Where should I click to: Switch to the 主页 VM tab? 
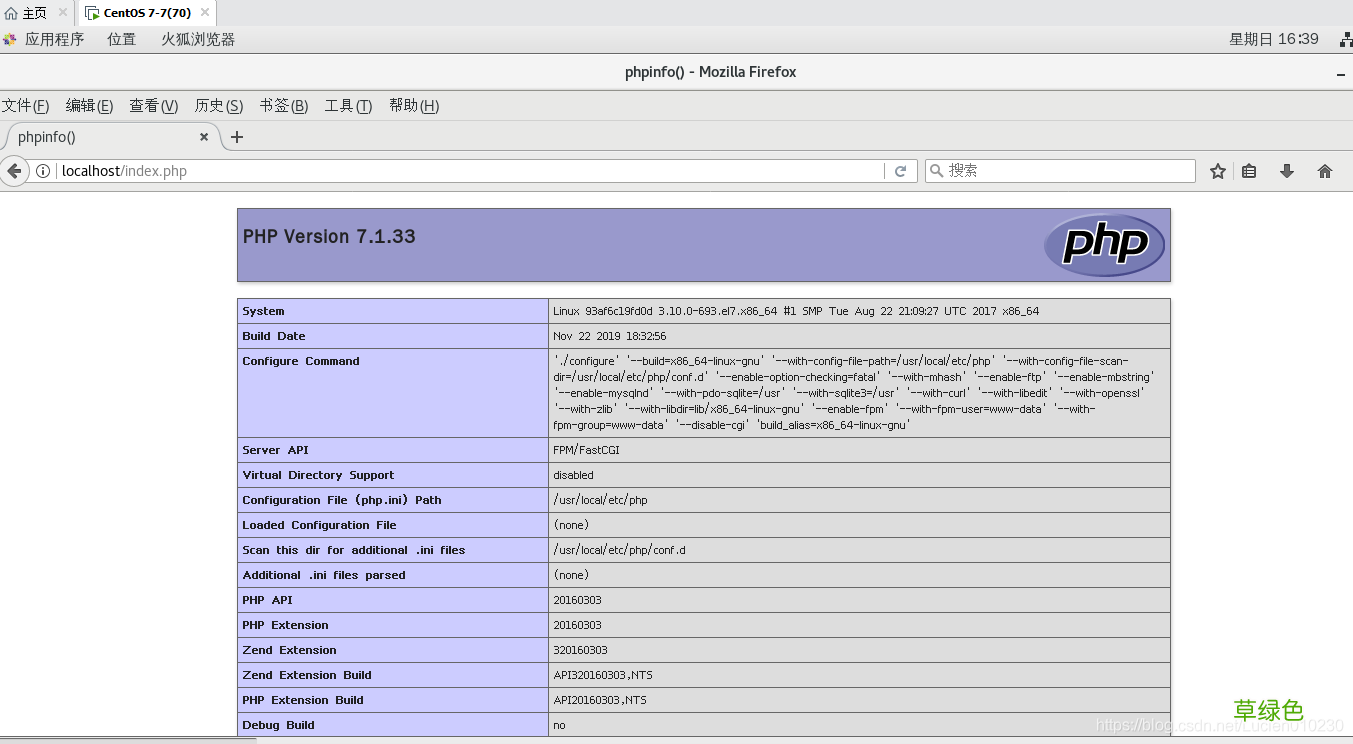pyautogui.click(x=35, y=13)
